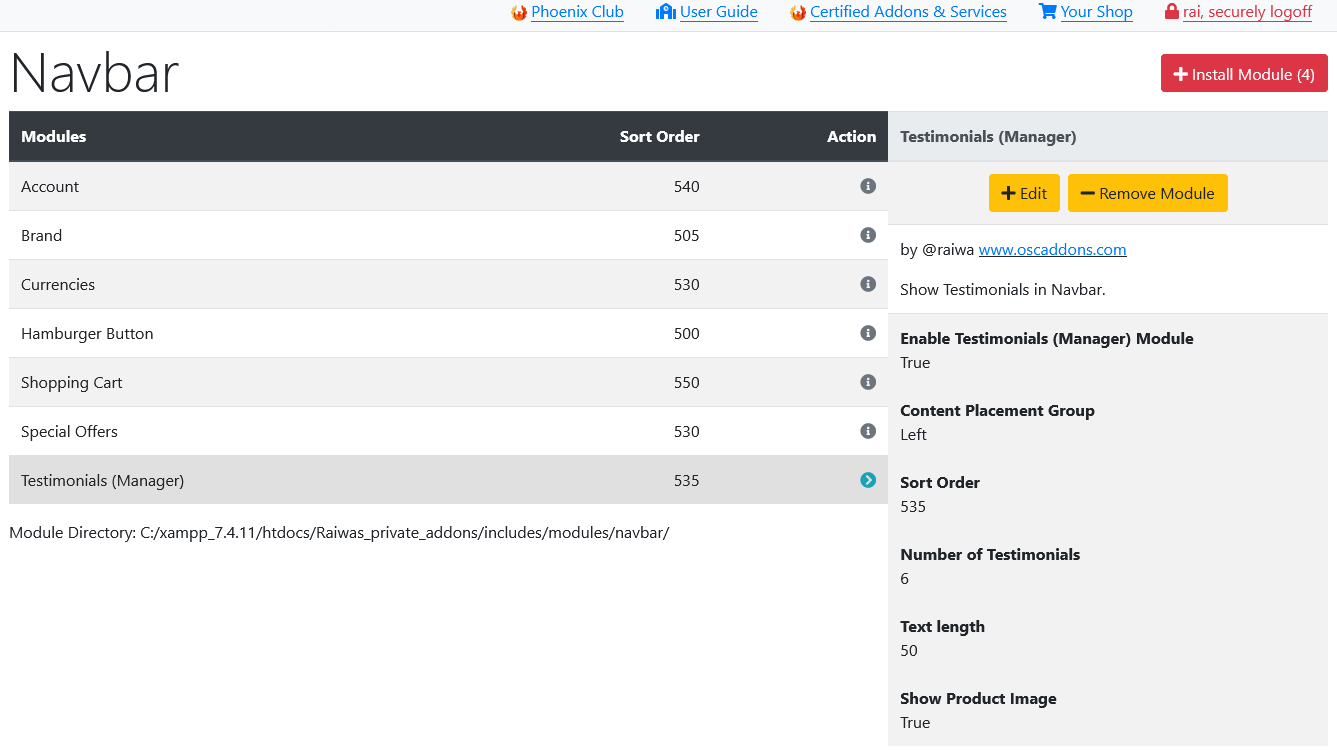The width and height of the screenshot is (1337, 750).
Task: Click the info icon in Hamburger Button row
Action: point(868,333)
